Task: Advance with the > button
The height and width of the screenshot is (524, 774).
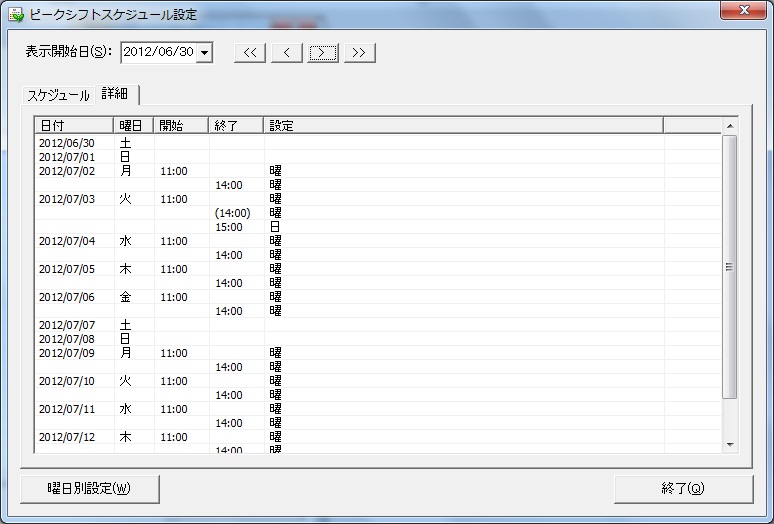Action: (x=323, y=53)
